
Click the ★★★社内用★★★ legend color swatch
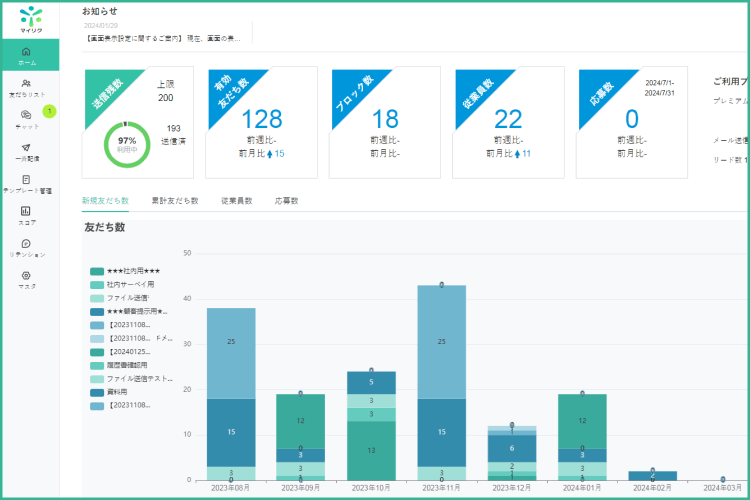(96, 271)
